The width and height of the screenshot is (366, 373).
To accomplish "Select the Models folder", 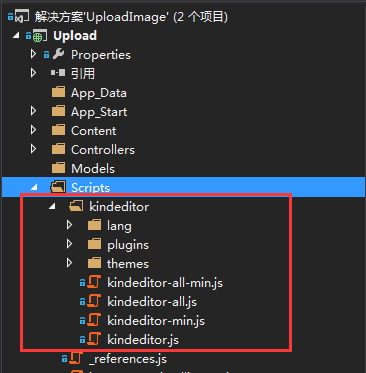I will (93, 168).
